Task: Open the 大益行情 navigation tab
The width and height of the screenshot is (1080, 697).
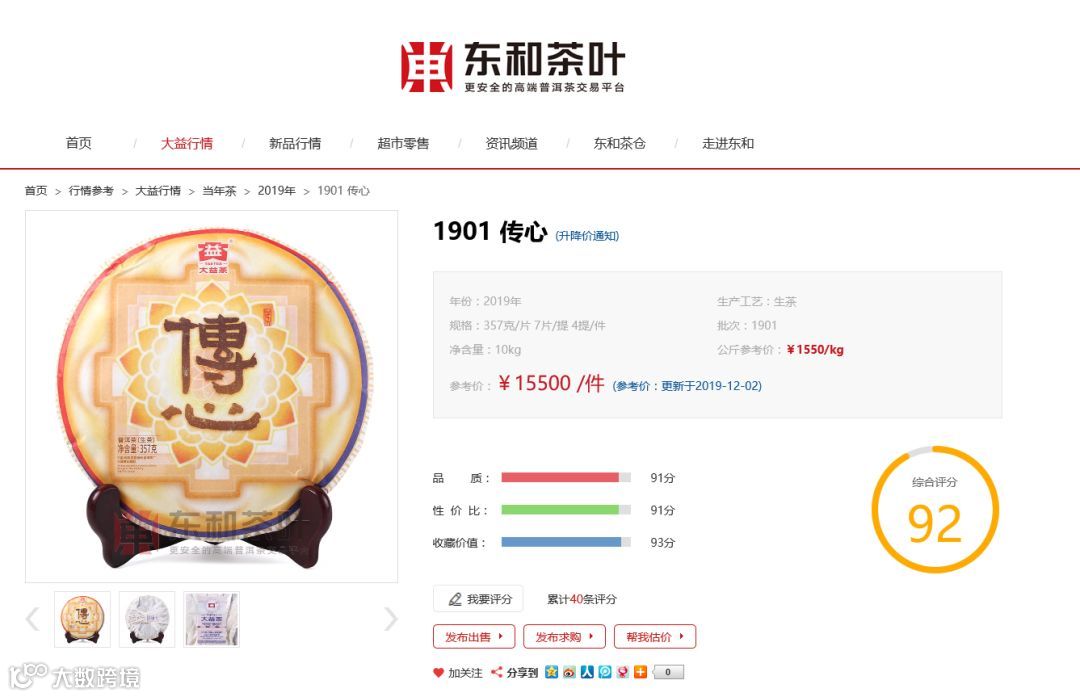Action: (187, 143)
